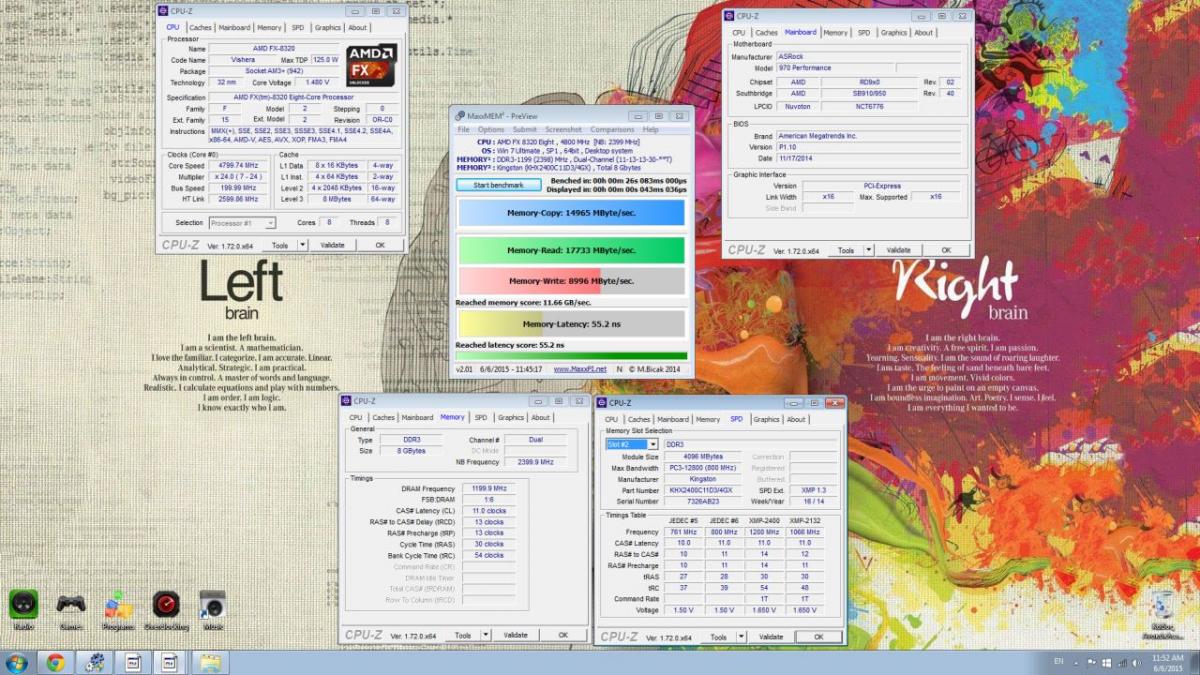The image size is (1200, 675).
Task: Click the NB Frequency value 2399.9 MHz
Action: coord(535,462)
